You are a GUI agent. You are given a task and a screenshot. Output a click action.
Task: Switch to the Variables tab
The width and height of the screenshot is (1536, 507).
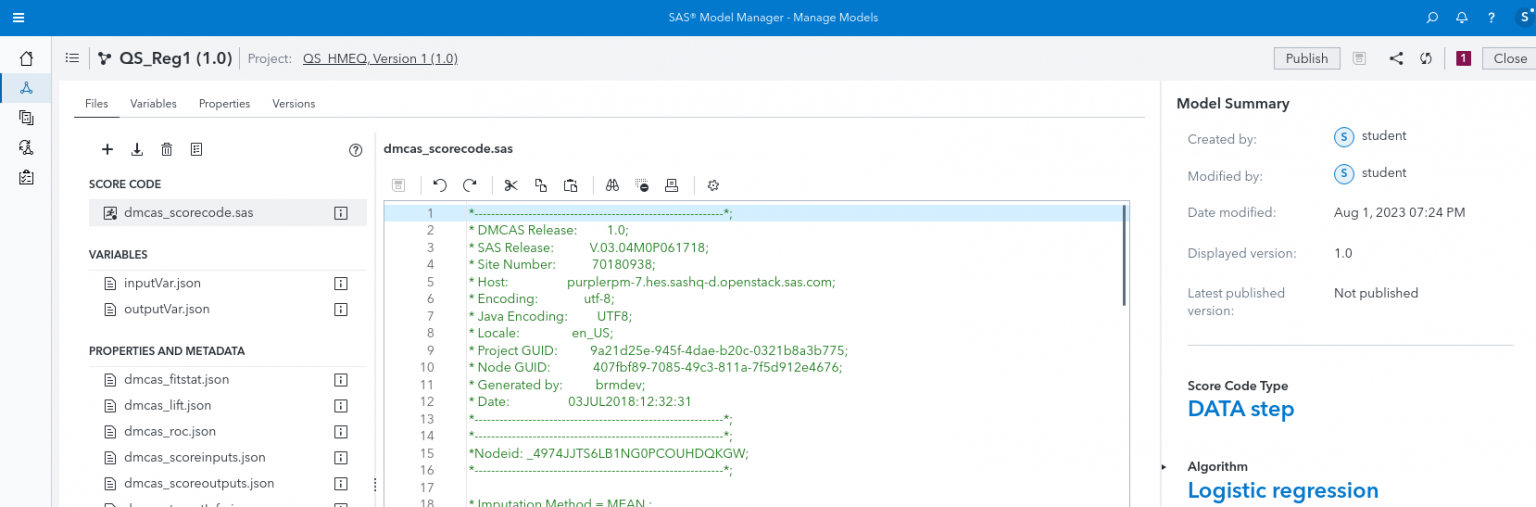(x=153, y=104)
